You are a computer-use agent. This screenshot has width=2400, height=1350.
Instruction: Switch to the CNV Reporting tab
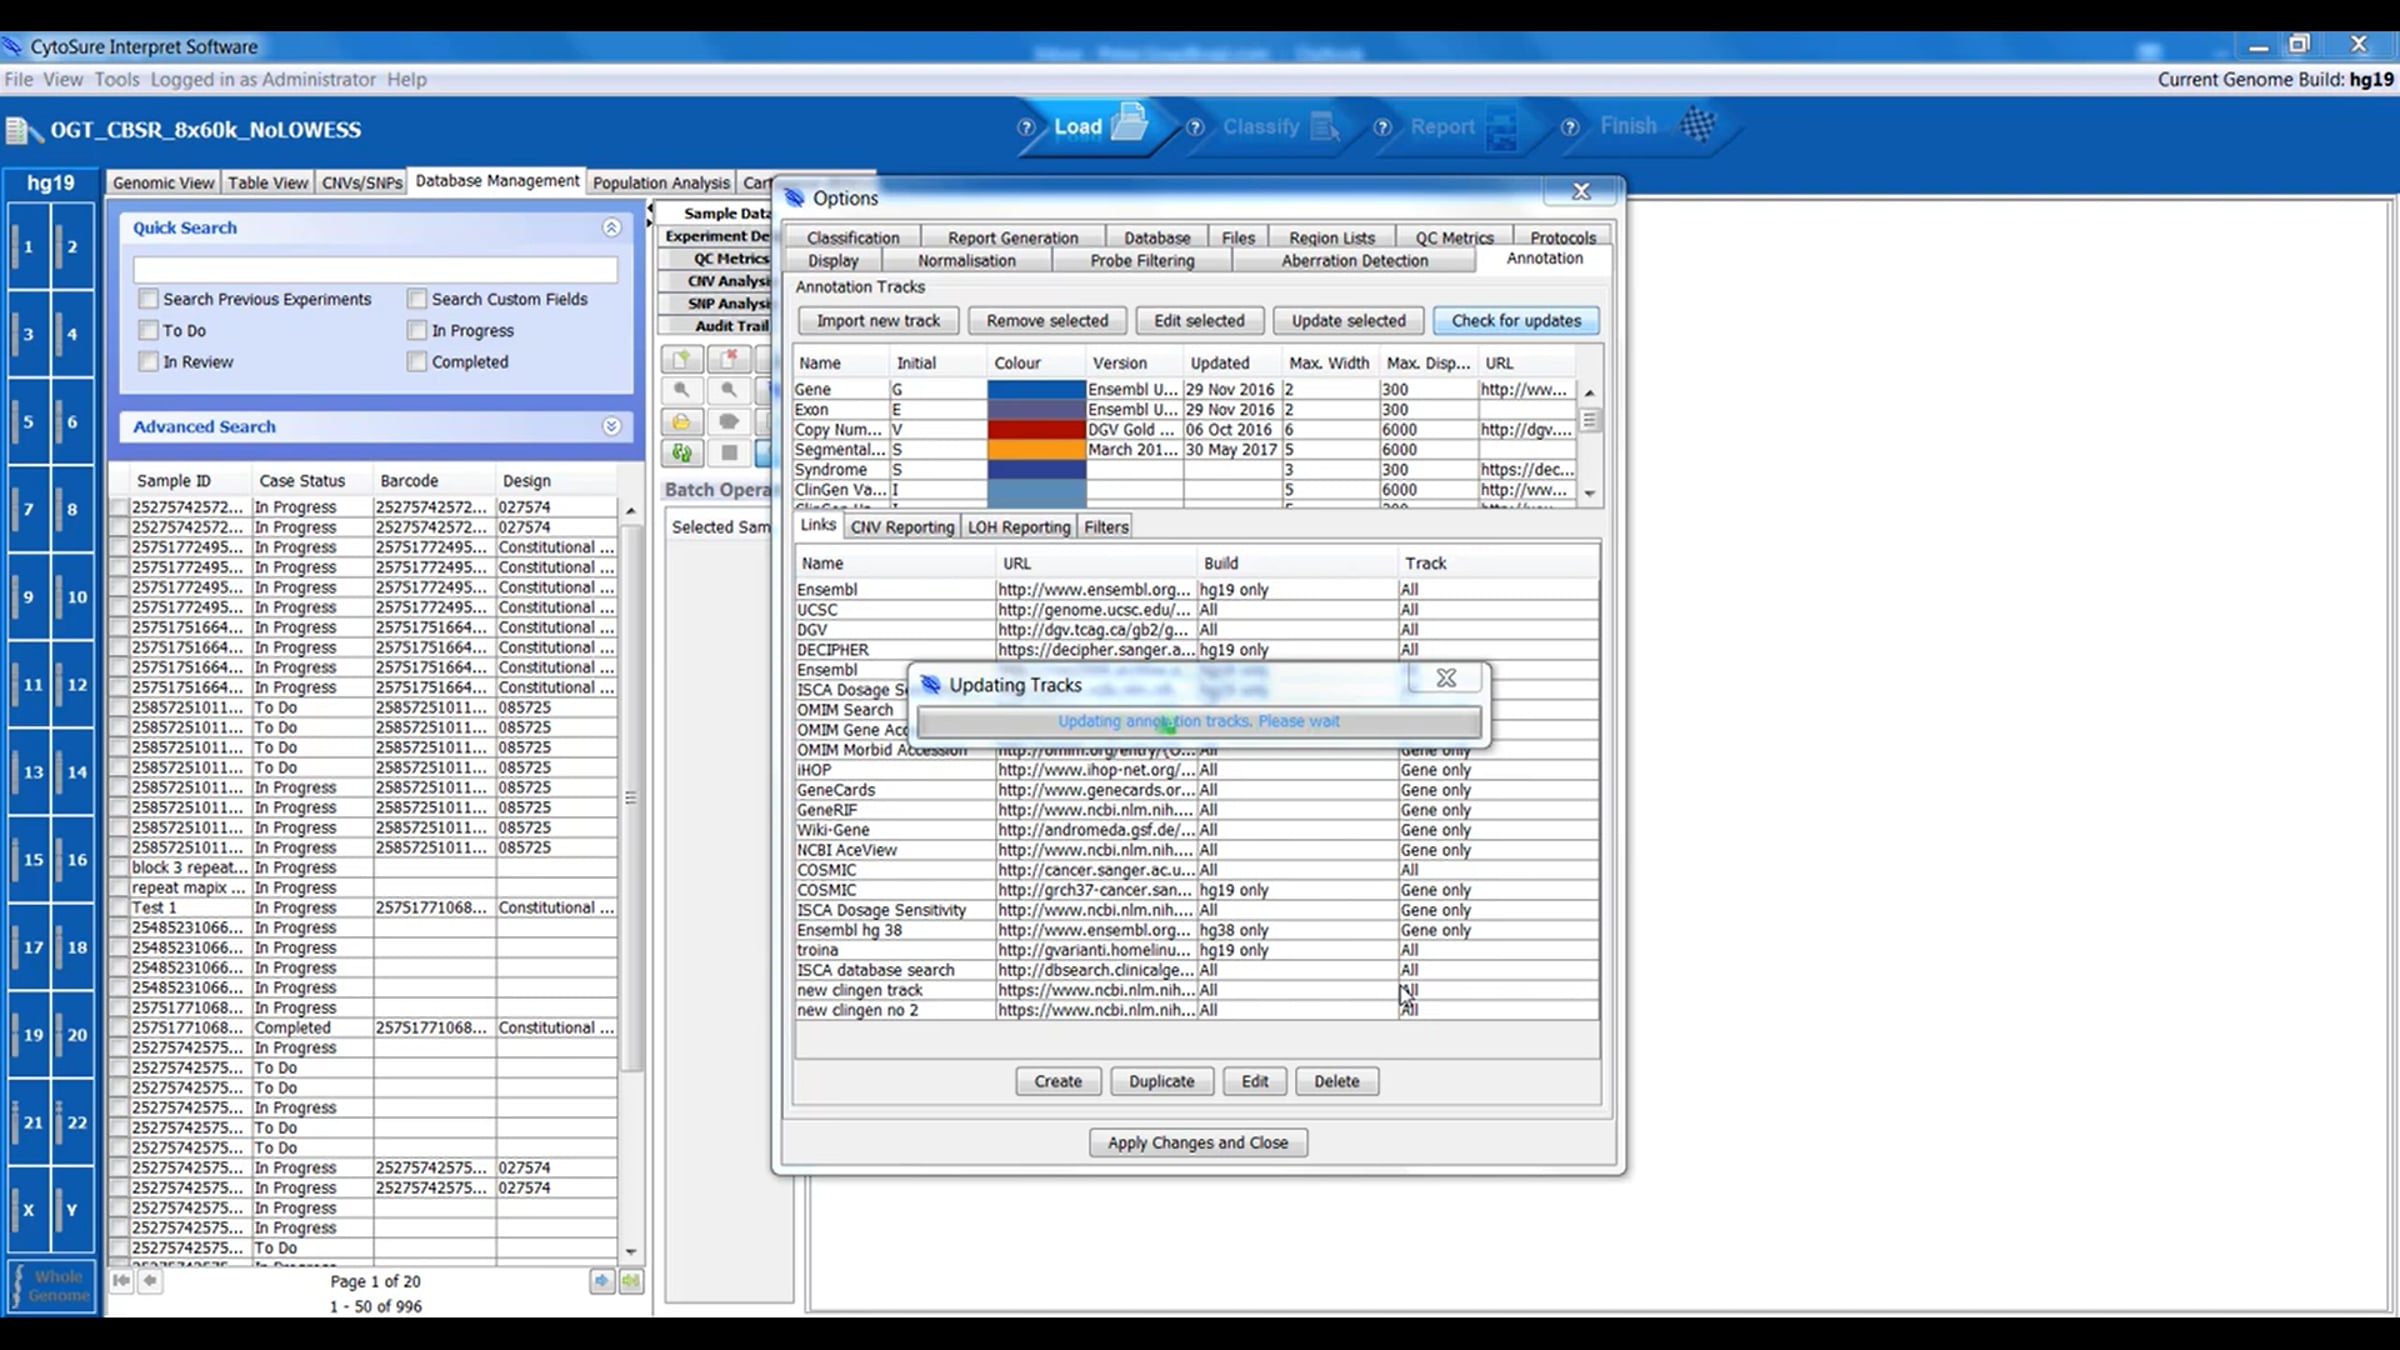(x=902, y=527)
